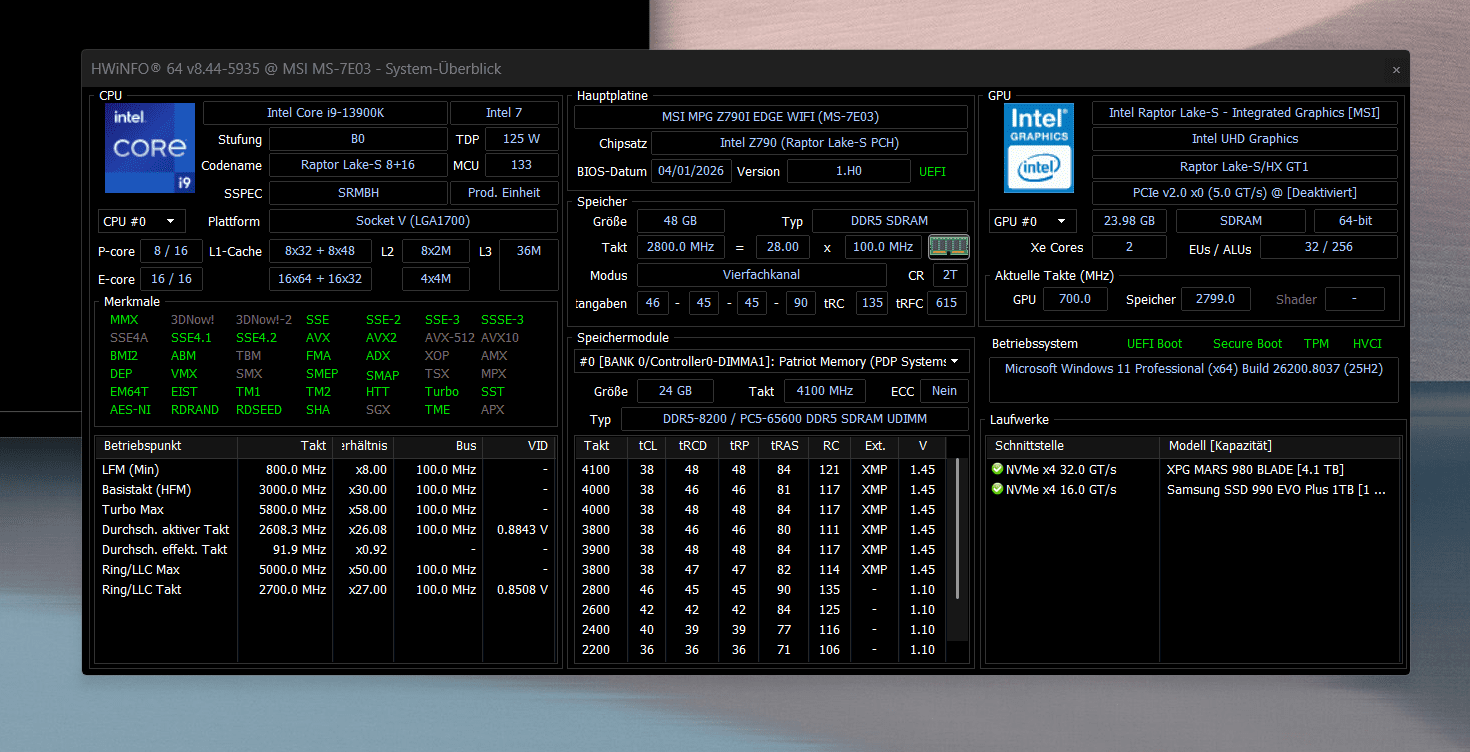Click the module clock 4100 MHz field
The image size is (1470, 752).
tap(826, 391)
